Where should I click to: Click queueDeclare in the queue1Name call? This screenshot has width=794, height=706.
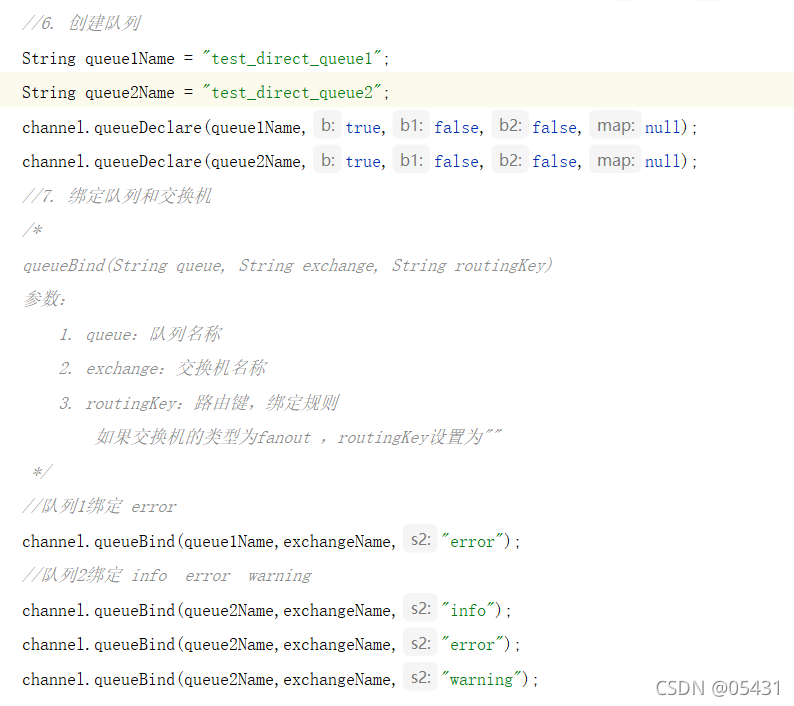(148, 127)
